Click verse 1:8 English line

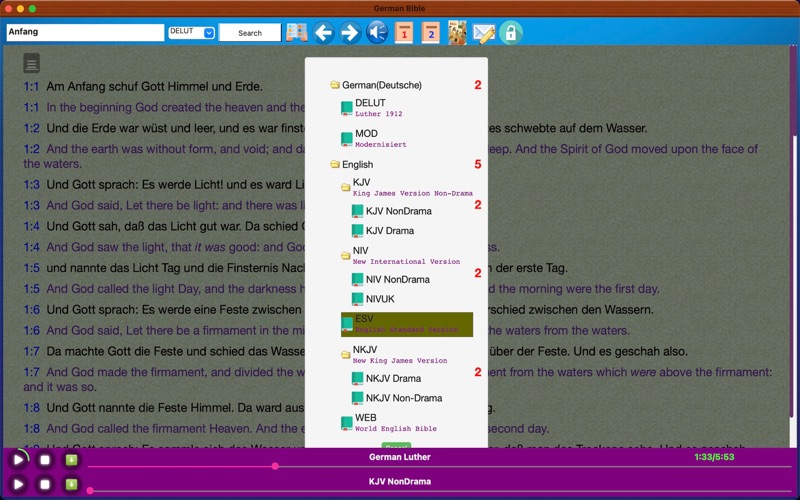(x=286, y=429)
